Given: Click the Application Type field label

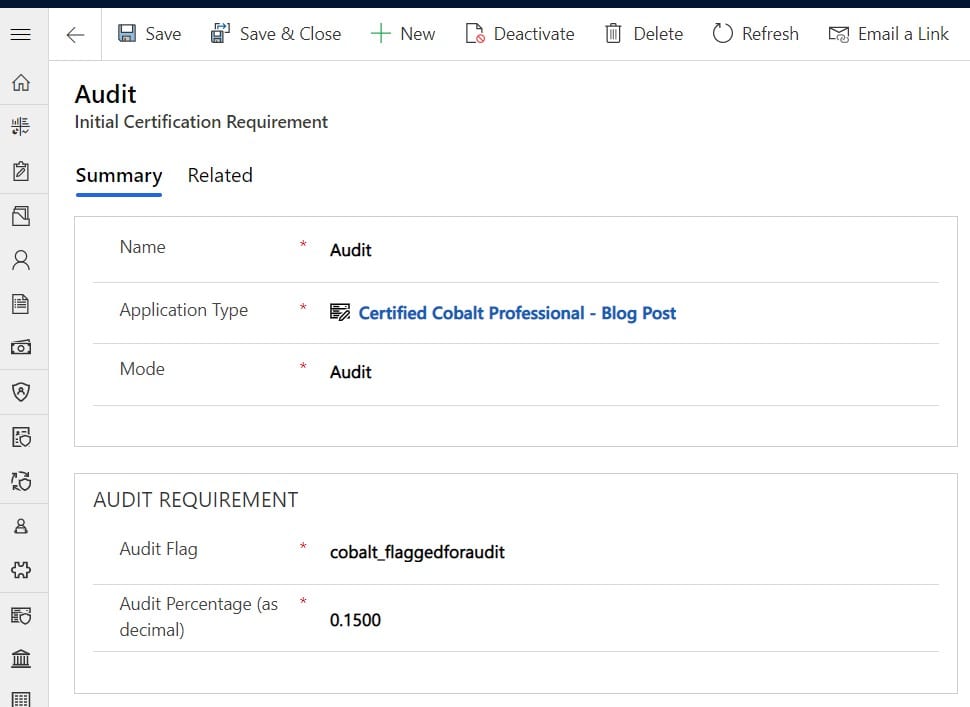Looking at the screenshot, I should click(x=184, y=310).
